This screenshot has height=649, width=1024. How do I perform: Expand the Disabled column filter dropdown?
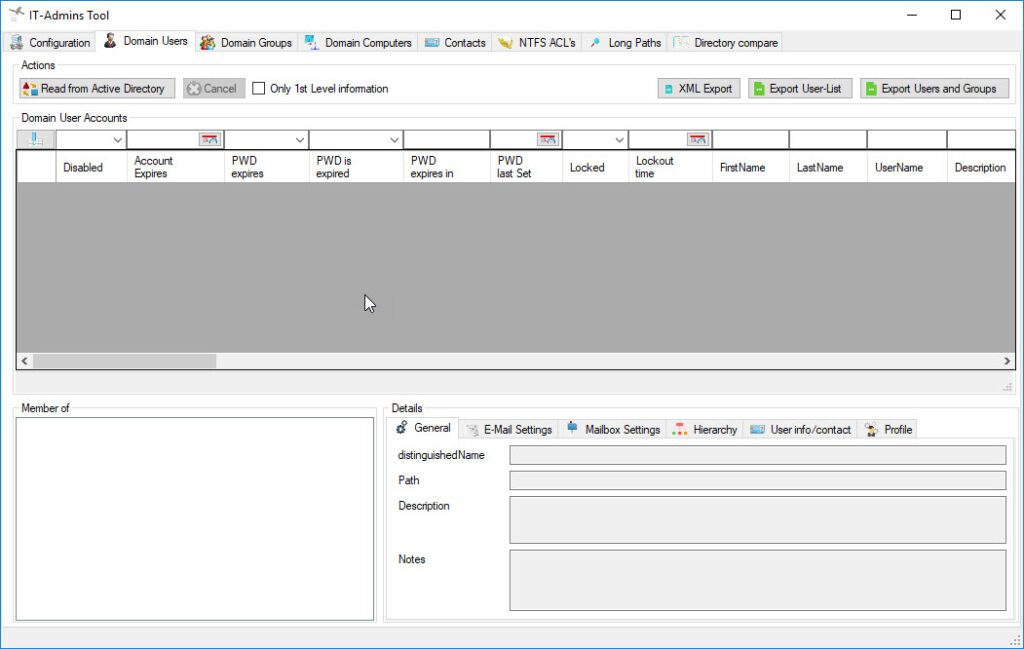click(117, 140)
